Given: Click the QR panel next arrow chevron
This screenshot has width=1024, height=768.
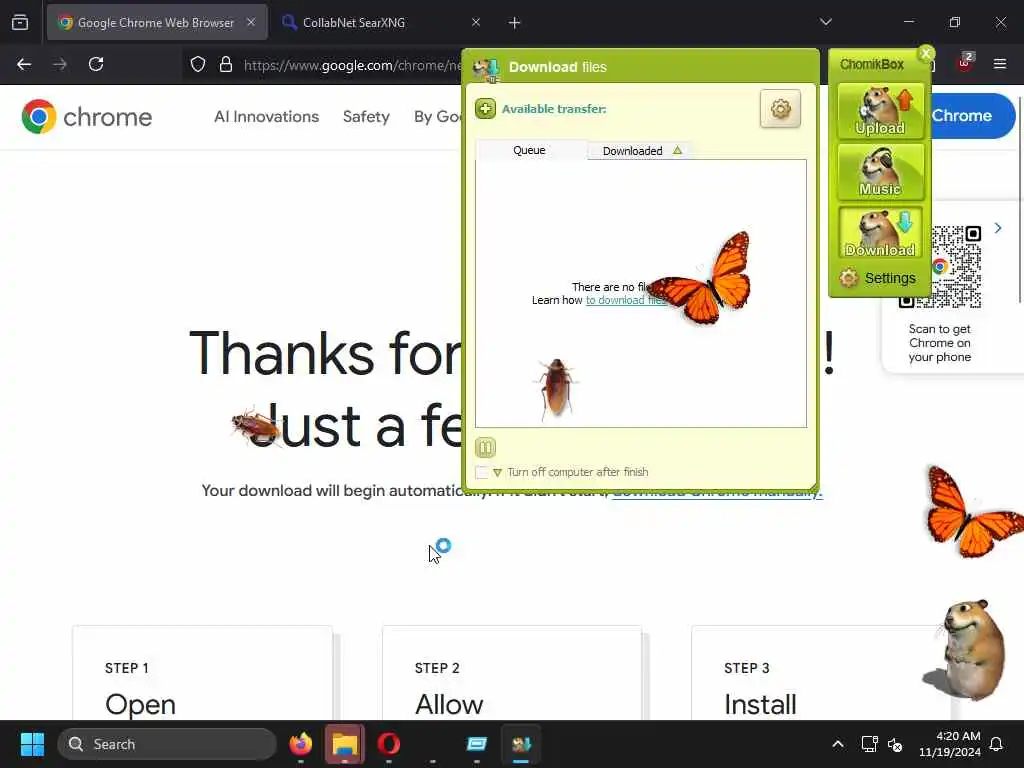Looking at the screenshot, I should point(998,228).
